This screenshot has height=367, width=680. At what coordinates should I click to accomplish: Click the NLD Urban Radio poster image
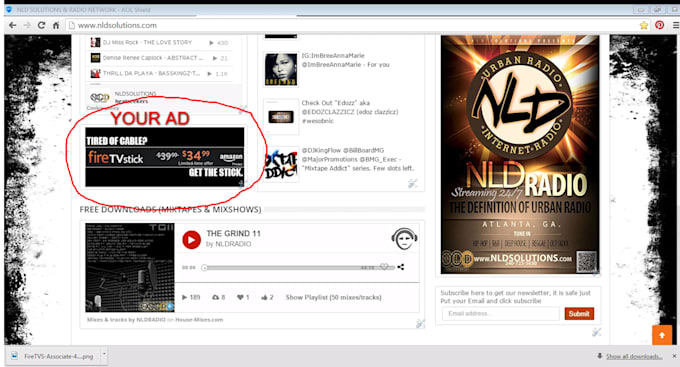coord(520,155)
